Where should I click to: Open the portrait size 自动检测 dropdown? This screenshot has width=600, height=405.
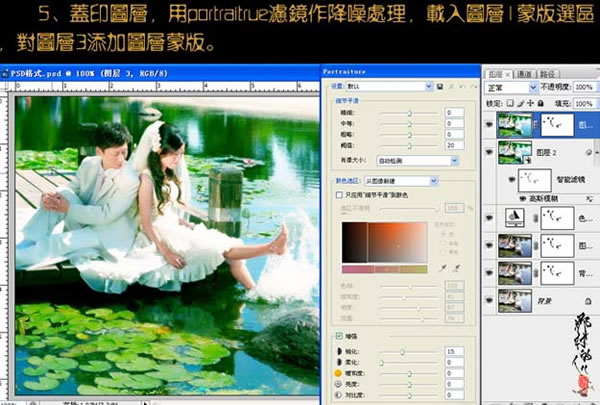coord(417,161)
